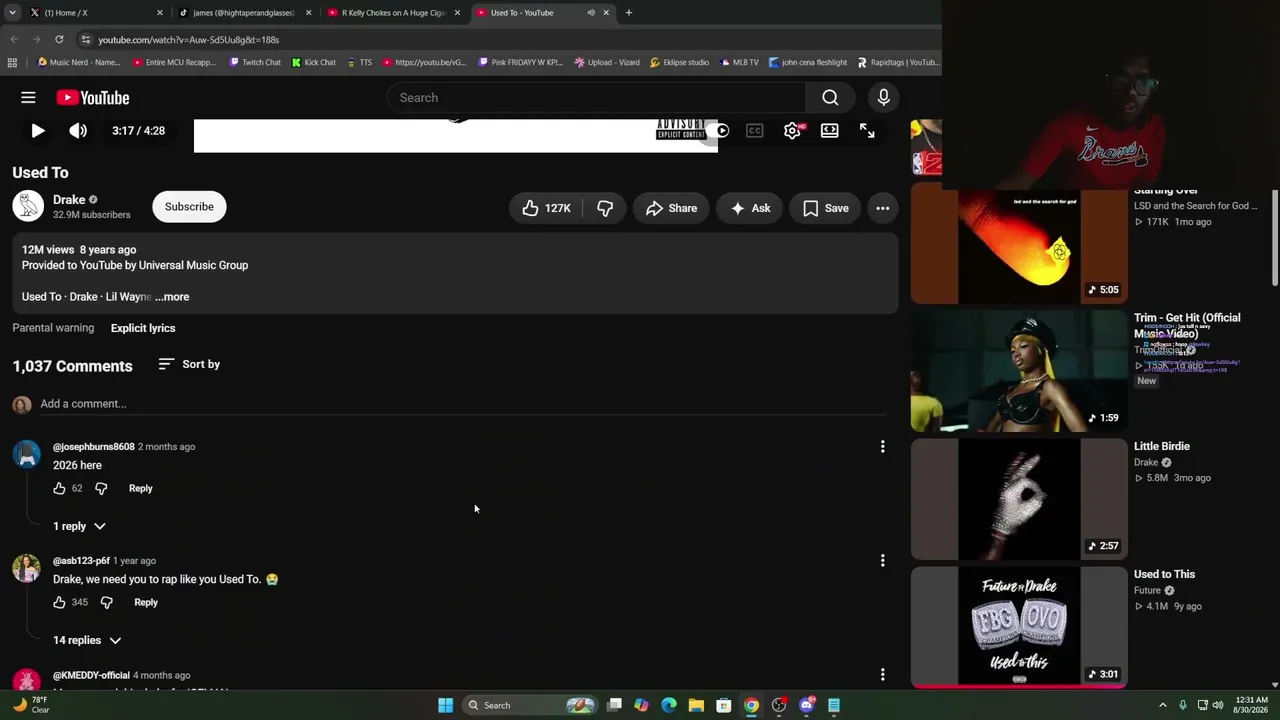This screenshot has height=720, width=1280.
Task: Open Google Chrome on the taskbar
Action: (751, 705)
